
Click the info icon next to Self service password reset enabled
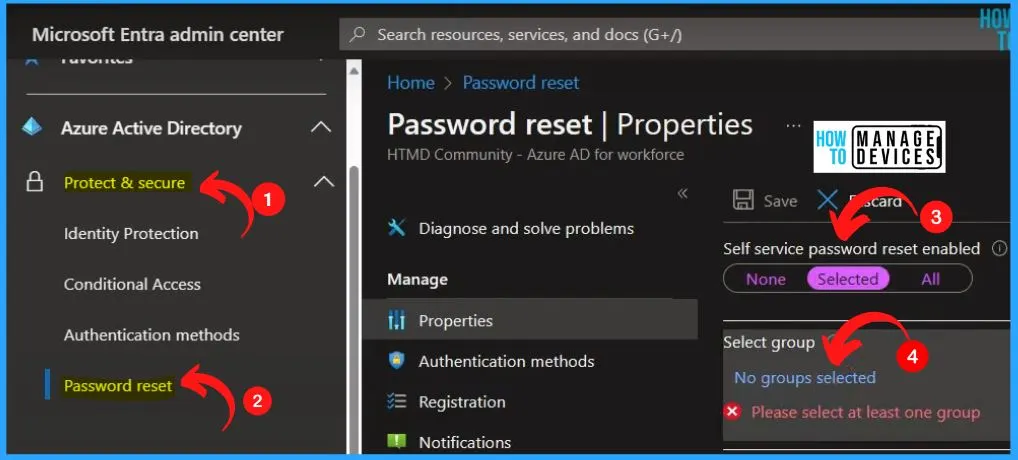(x=999, y=248)
